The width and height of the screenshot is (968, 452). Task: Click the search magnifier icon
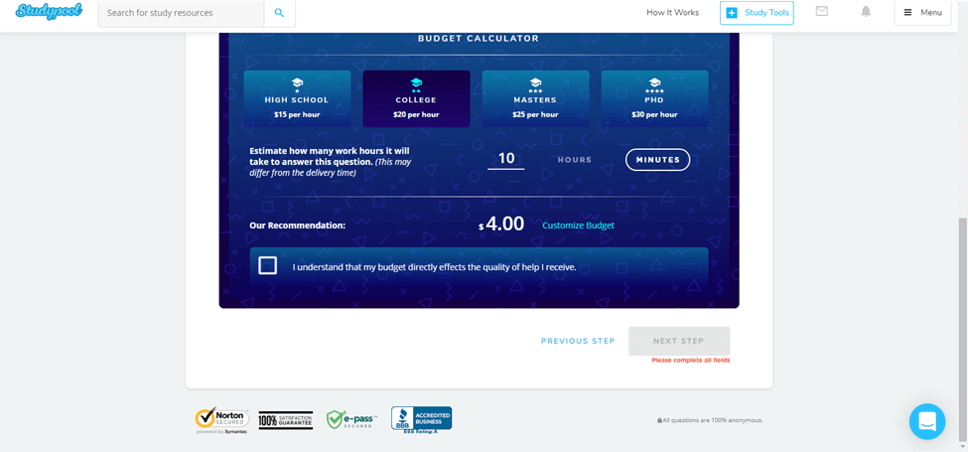[279, 13]
